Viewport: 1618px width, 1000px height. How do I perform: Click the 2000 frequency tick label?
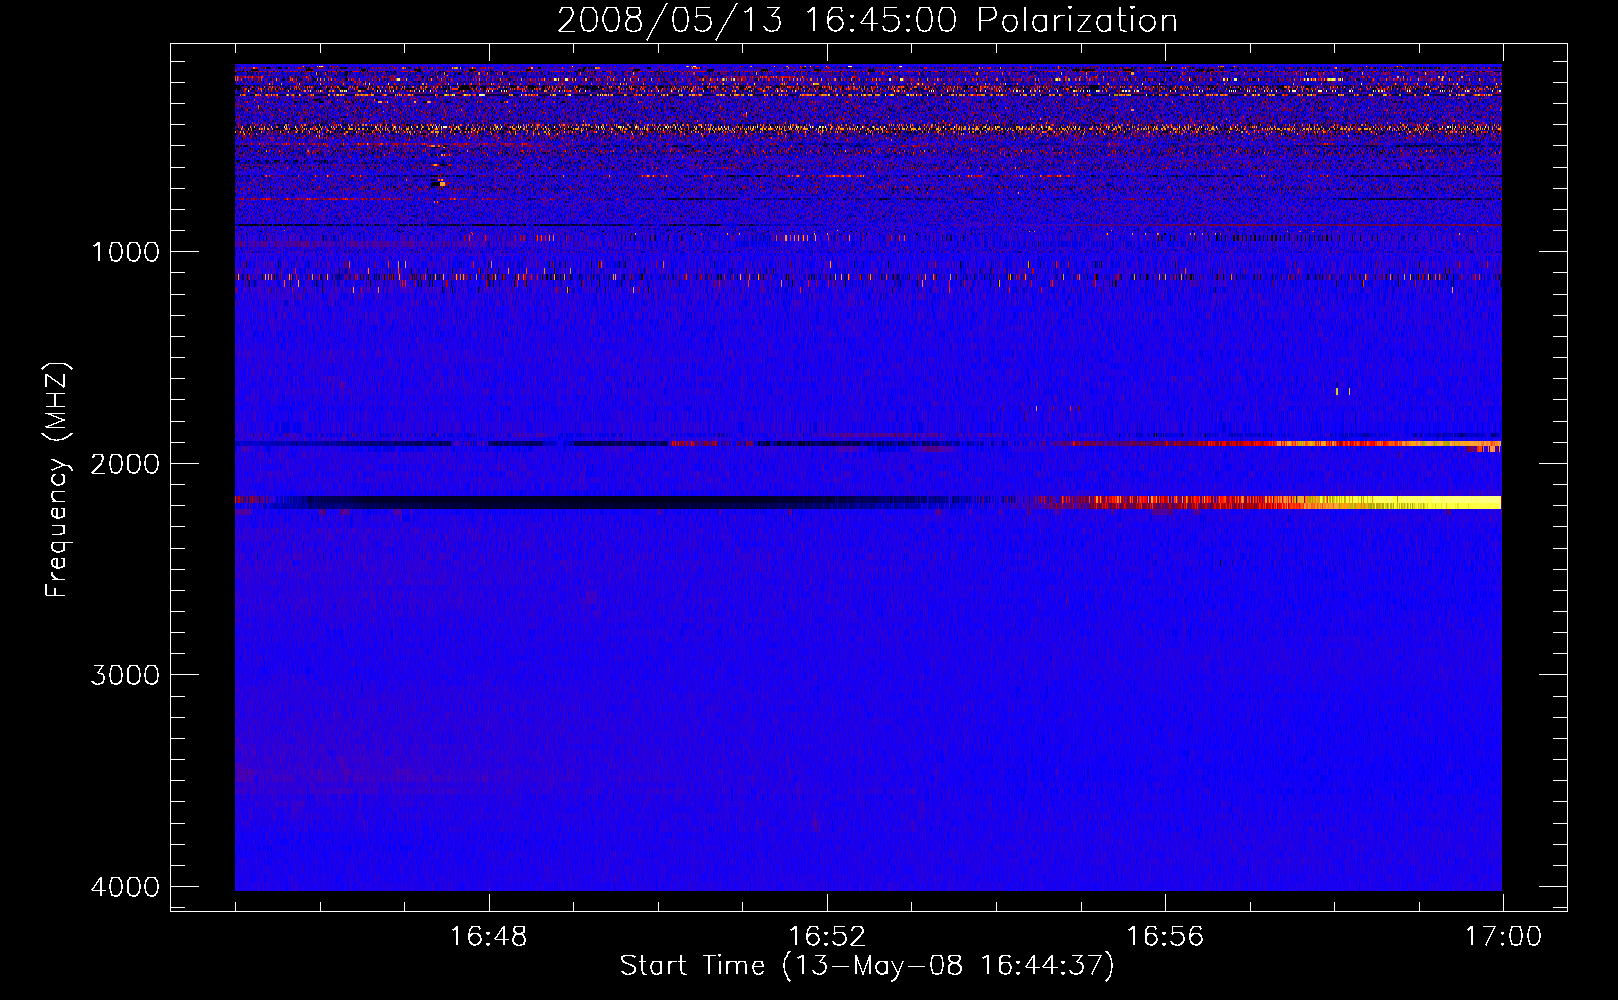pos(125,463)
